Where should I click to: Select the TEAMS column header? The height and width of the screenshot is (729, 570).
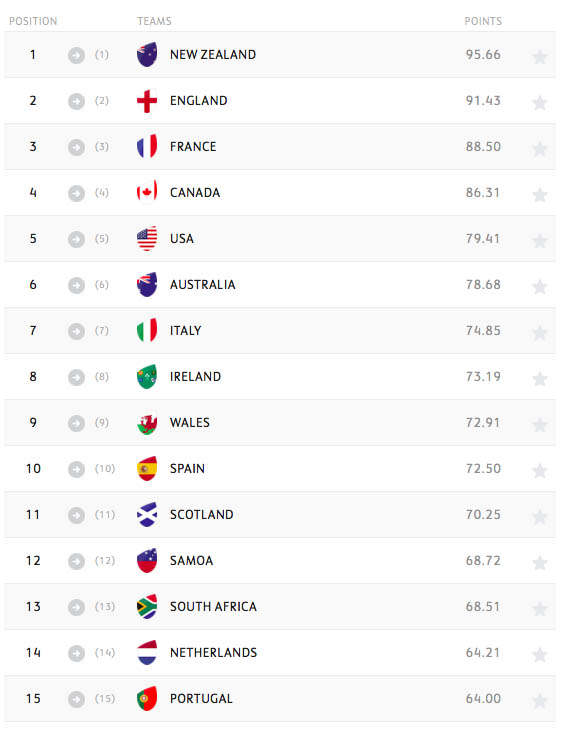point(154,21)
